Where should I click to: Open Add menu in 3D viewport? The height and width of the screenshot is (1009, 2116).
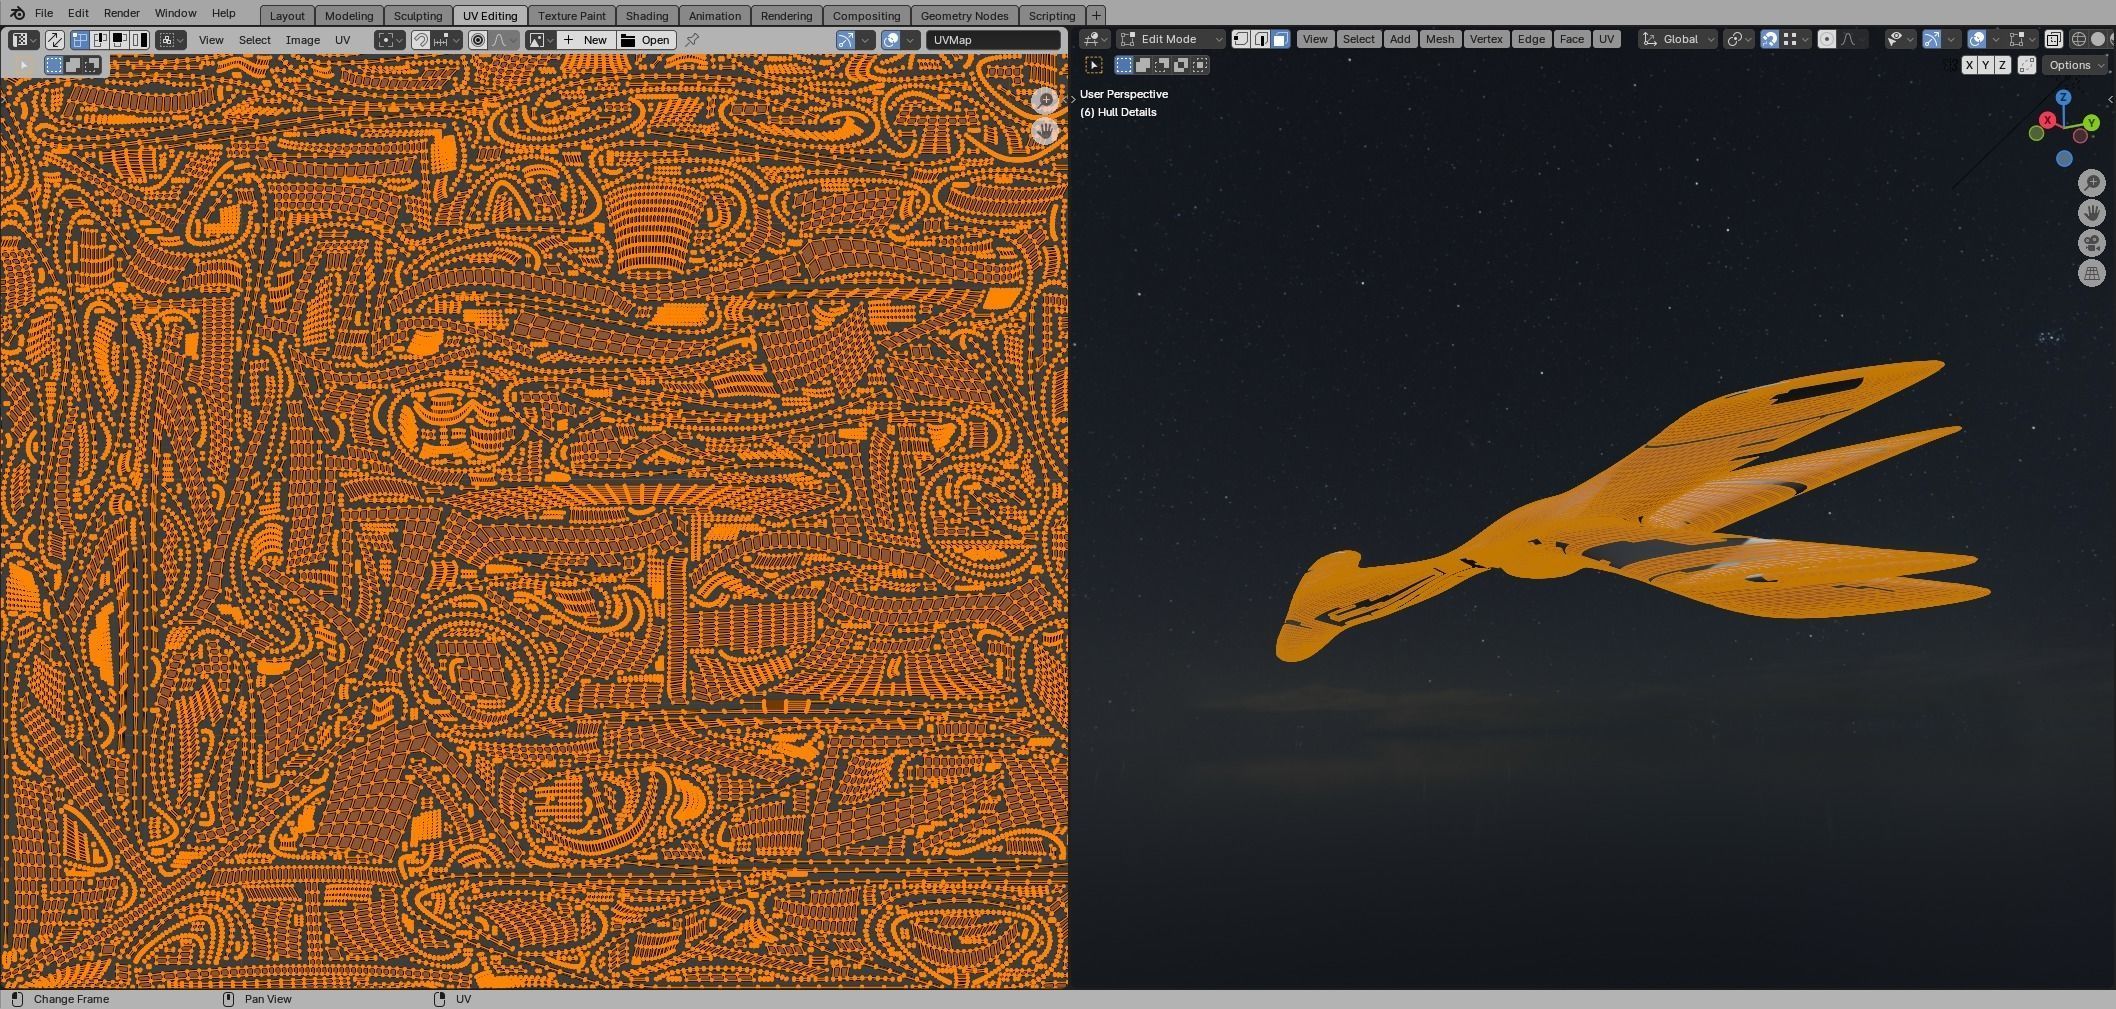1400,39
